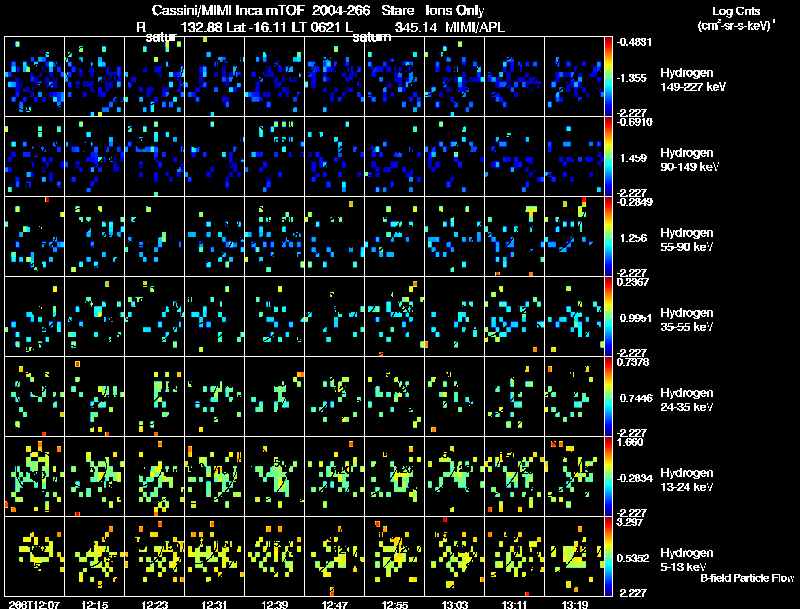Click the Hydrogen 90-149 keV color bar
This screenshot has height=609, width=800.
coord(608,157)
